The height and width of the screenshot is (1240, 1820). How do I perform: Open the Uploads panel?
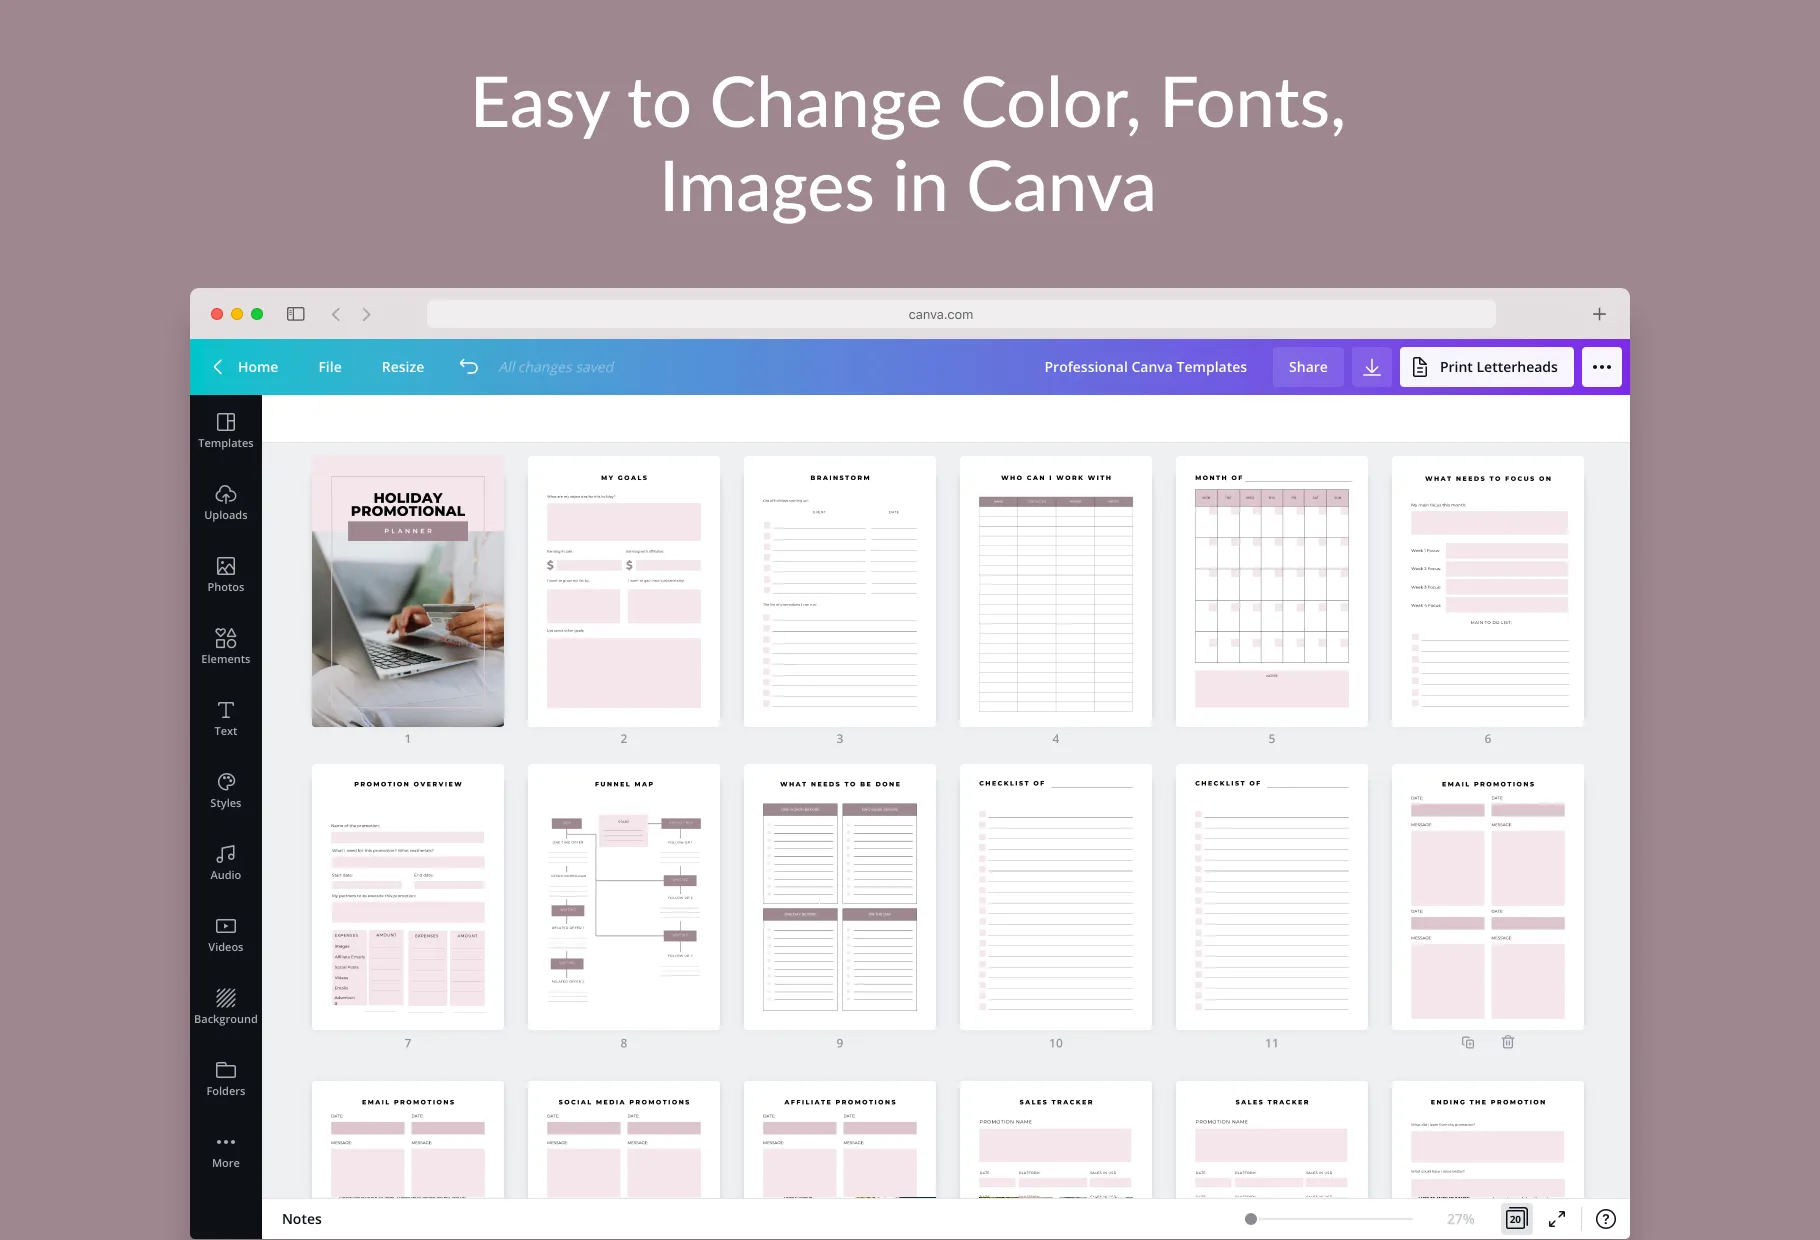coord(226,503)
